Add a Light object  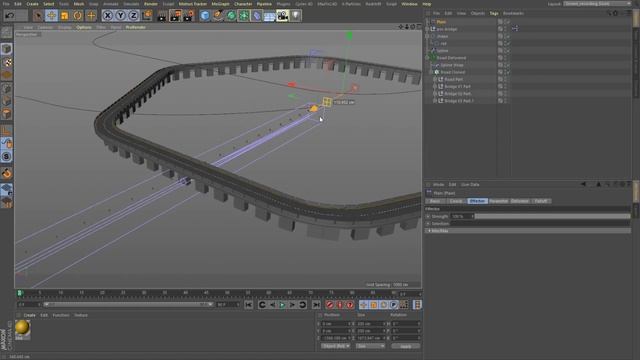(x=296, y=16)
